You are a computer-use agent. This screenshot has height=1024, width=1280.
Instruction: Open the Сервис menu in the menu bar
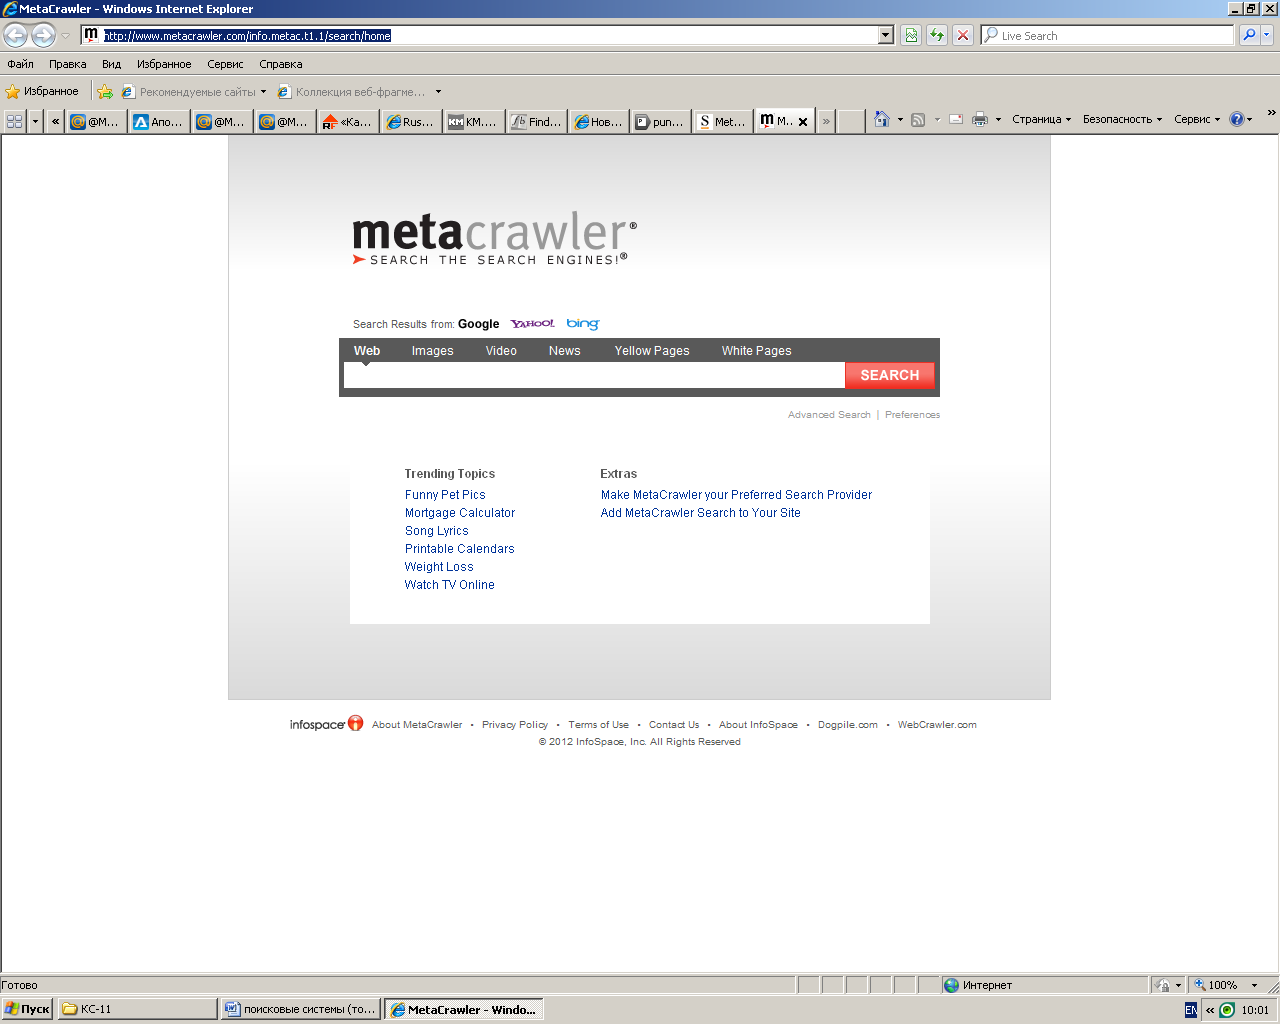(x=225, y=64)
